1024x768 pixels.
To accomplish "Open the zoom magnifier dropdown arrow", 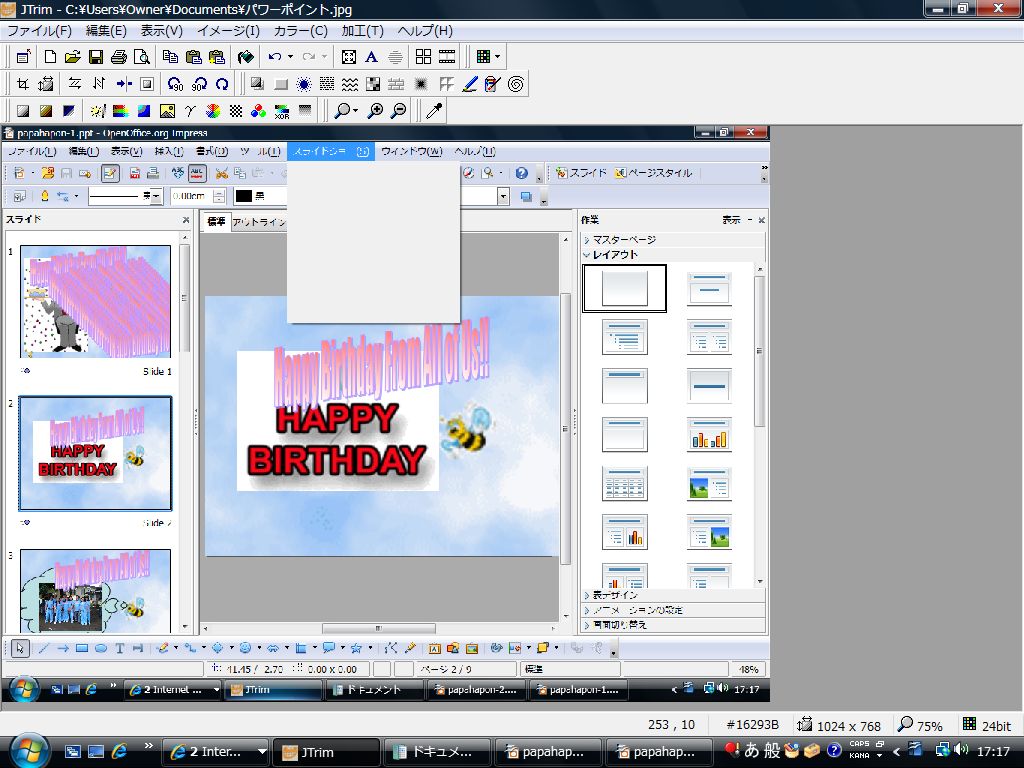I will coord(355,111).
